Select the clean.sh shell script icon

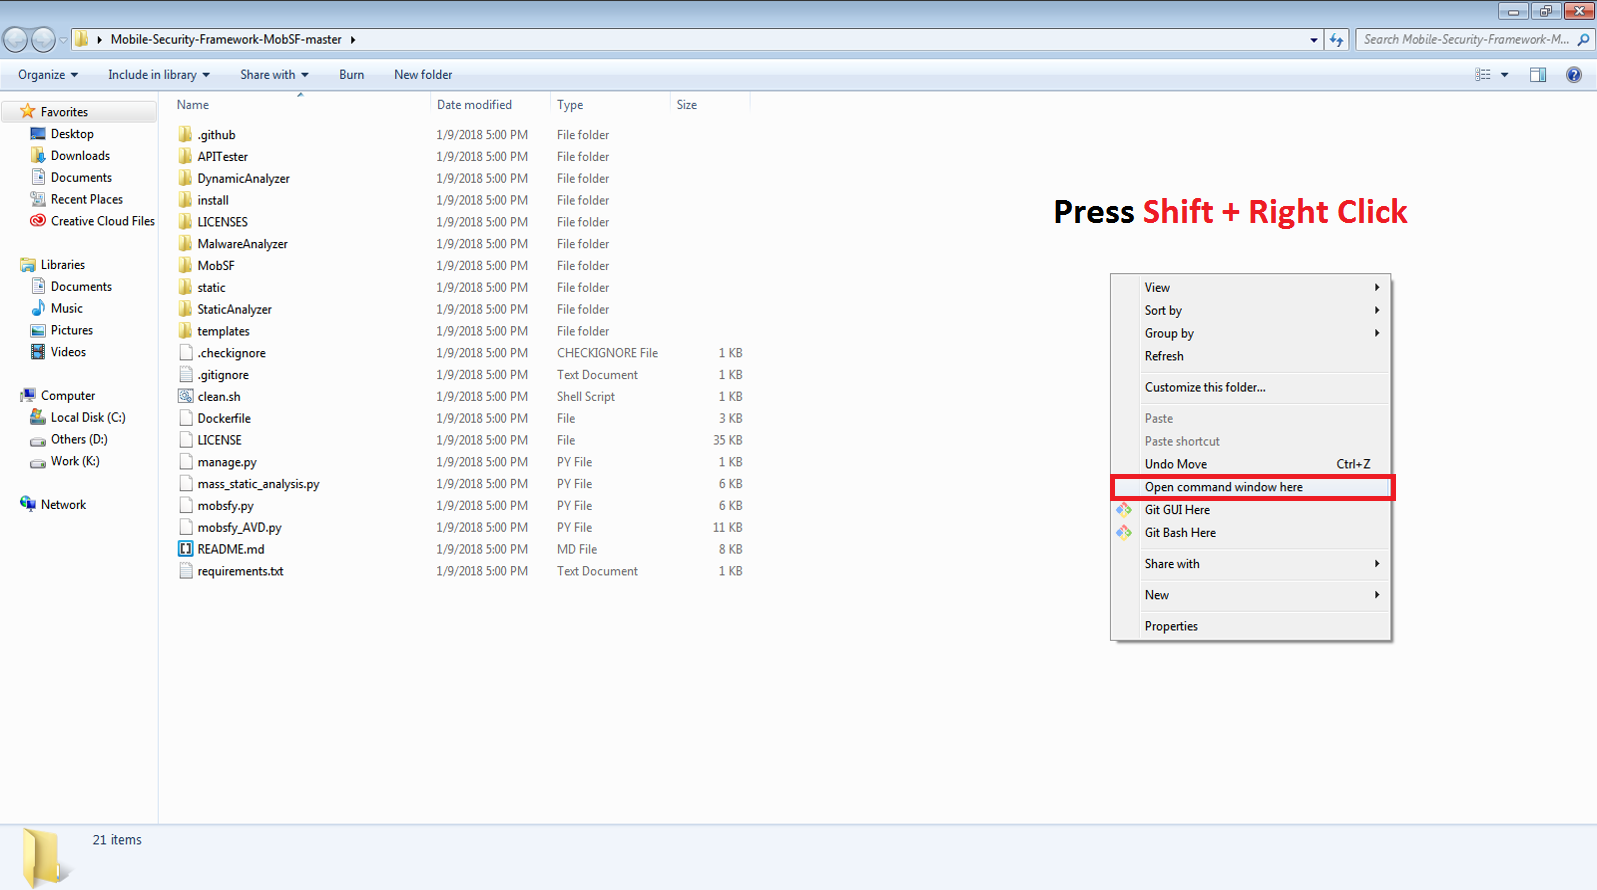tap(185, 396)
